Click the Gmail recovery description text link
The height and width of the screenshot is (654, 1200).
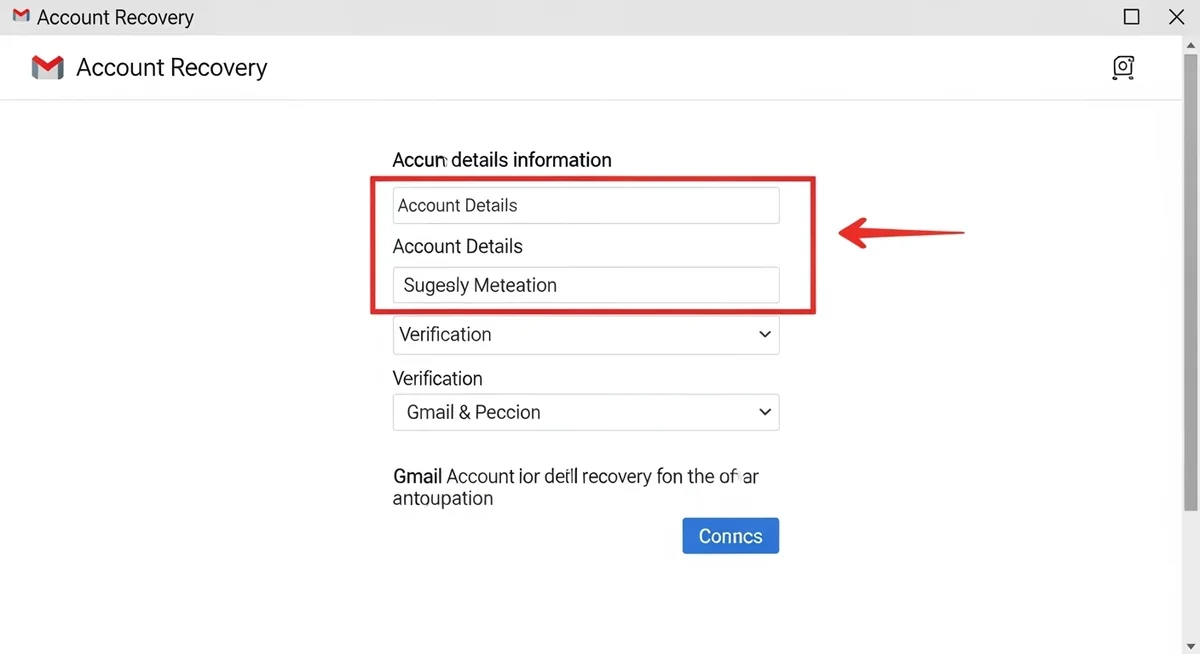(x=578, y=487)
